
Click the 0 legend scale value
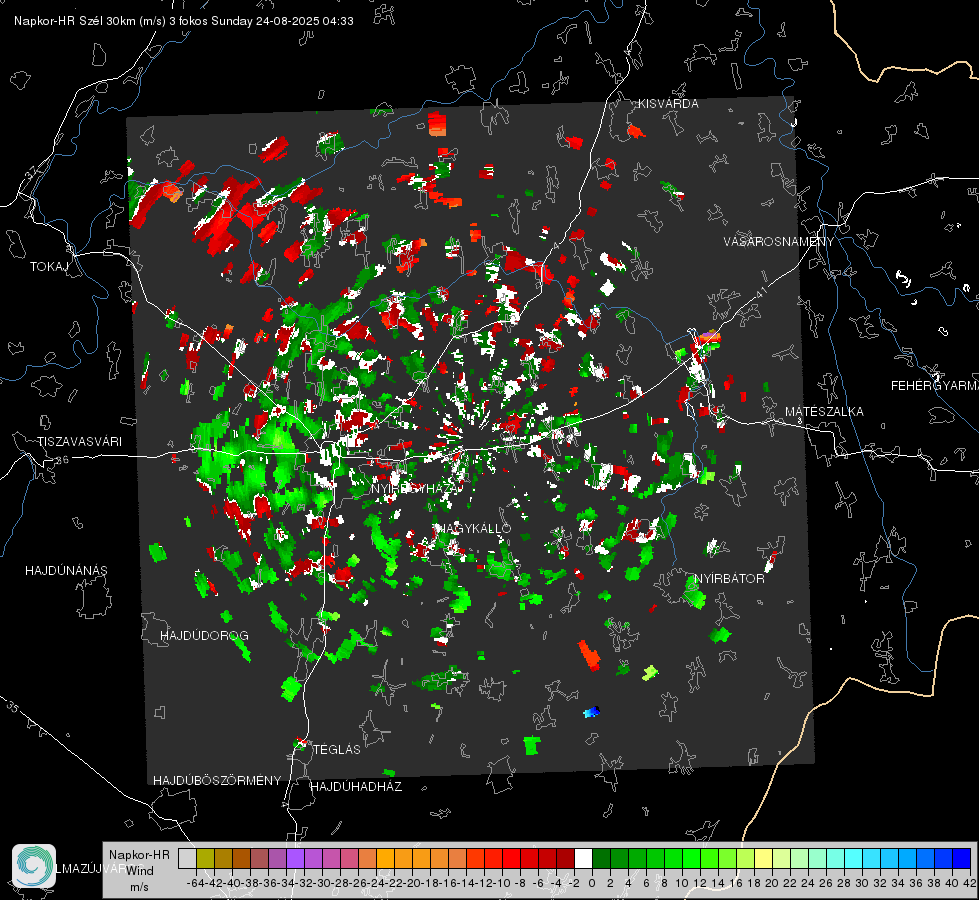[x=592, y=883]
